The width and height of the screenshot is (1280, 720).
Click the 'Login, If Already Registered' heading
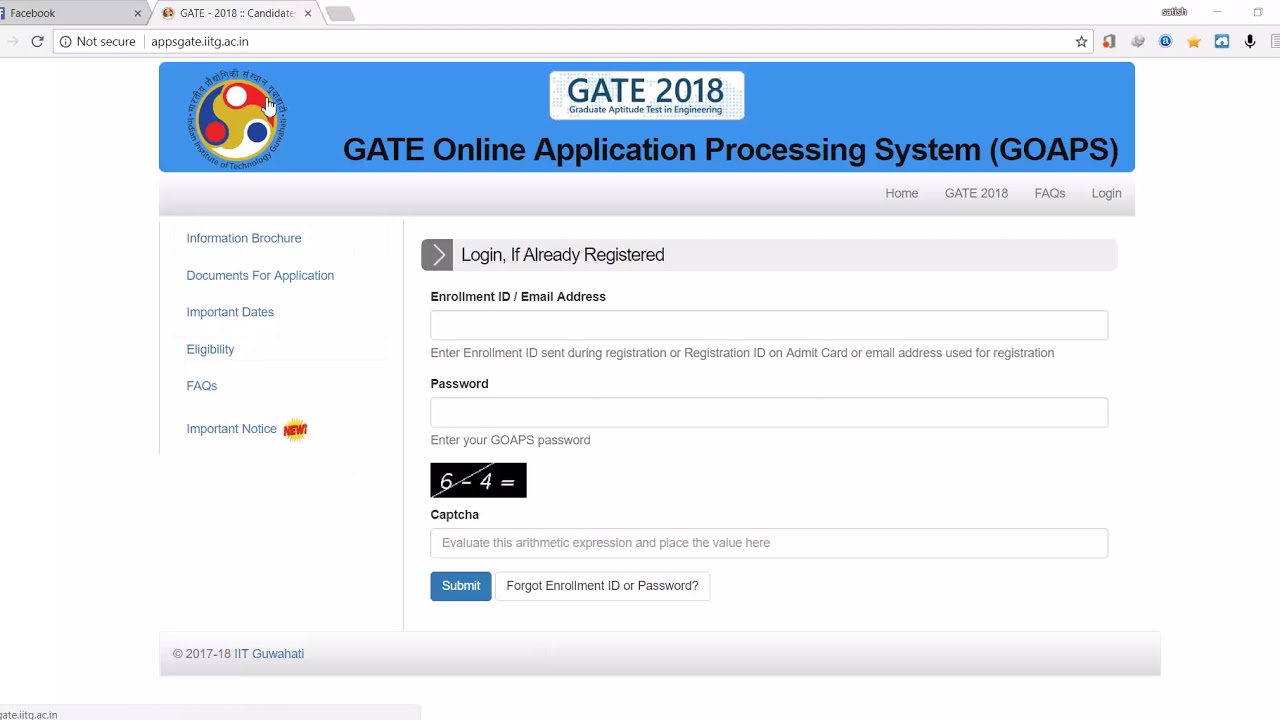click(563, 255)
